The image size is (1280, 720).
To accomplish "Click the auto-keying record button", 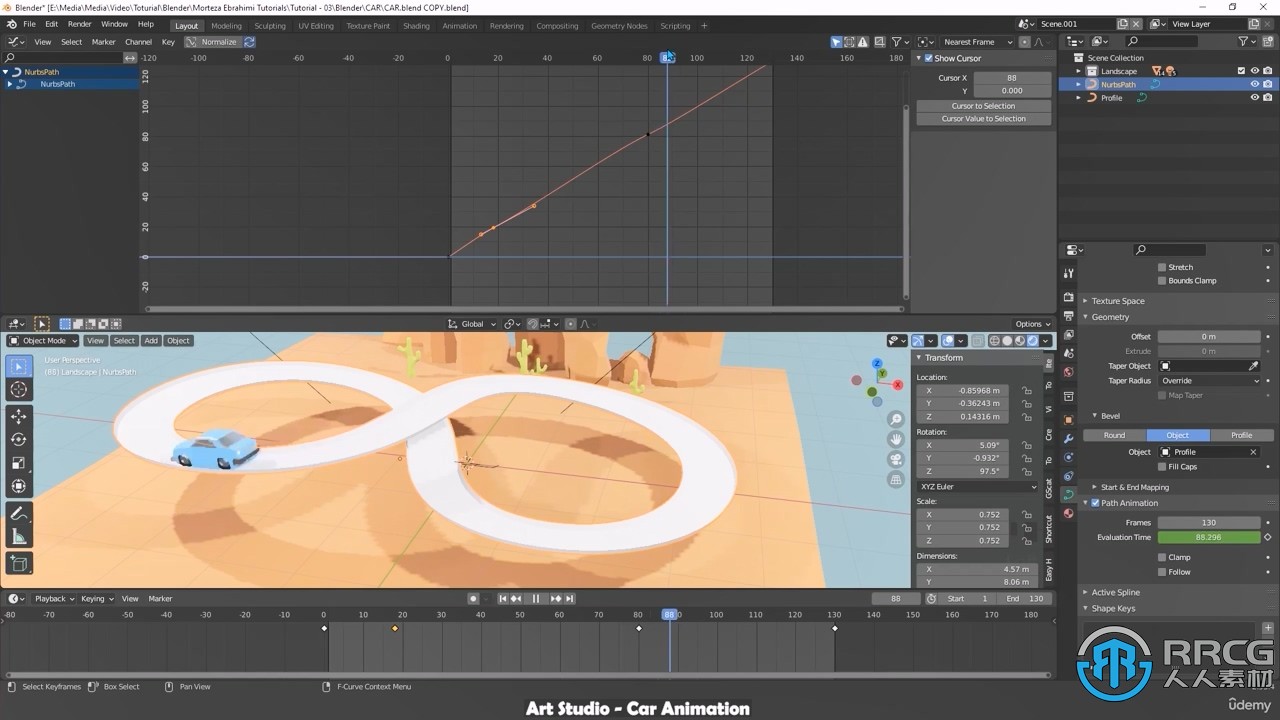I will click(x=473, y=598).
